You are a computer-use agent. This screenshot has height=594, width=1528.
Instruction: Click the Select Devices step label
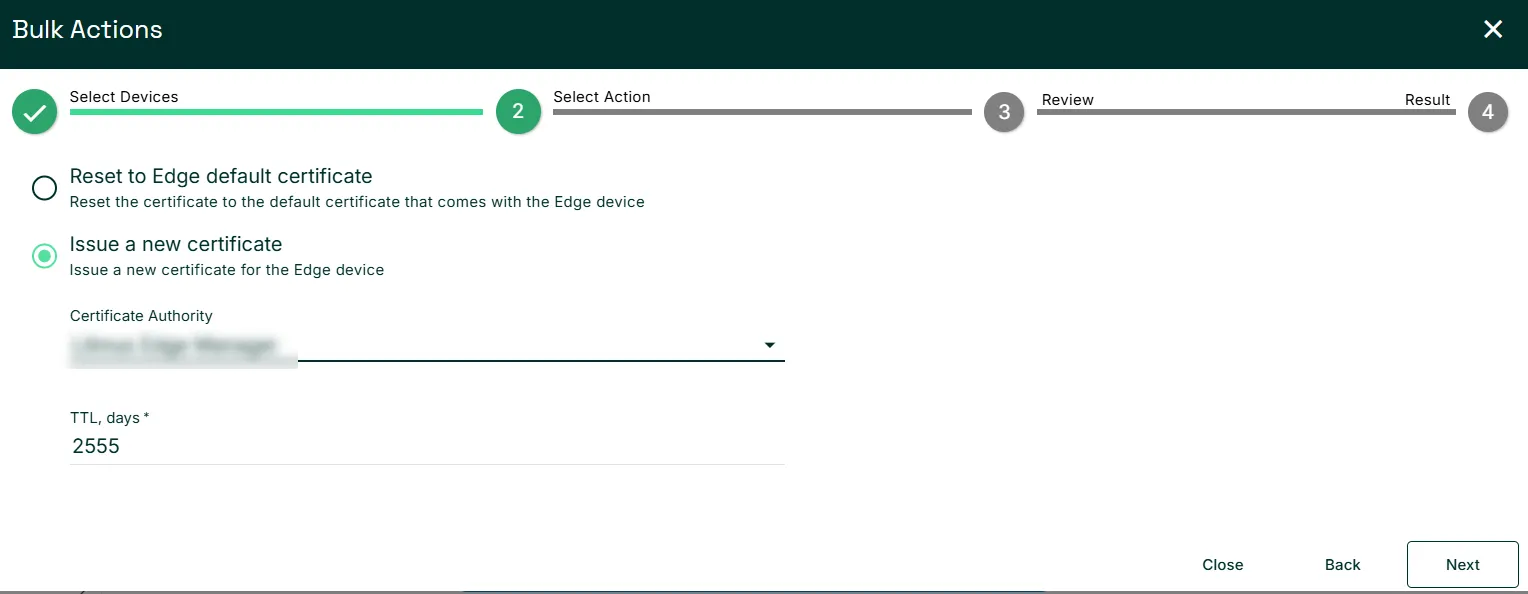click(x=124, y=97)
